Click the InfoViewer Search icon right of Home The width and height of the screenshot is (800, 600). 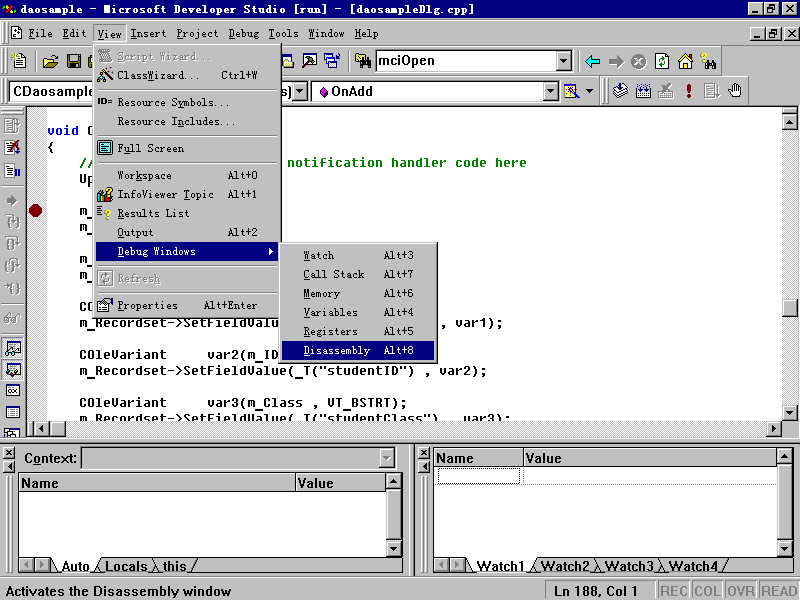[708, 62]
